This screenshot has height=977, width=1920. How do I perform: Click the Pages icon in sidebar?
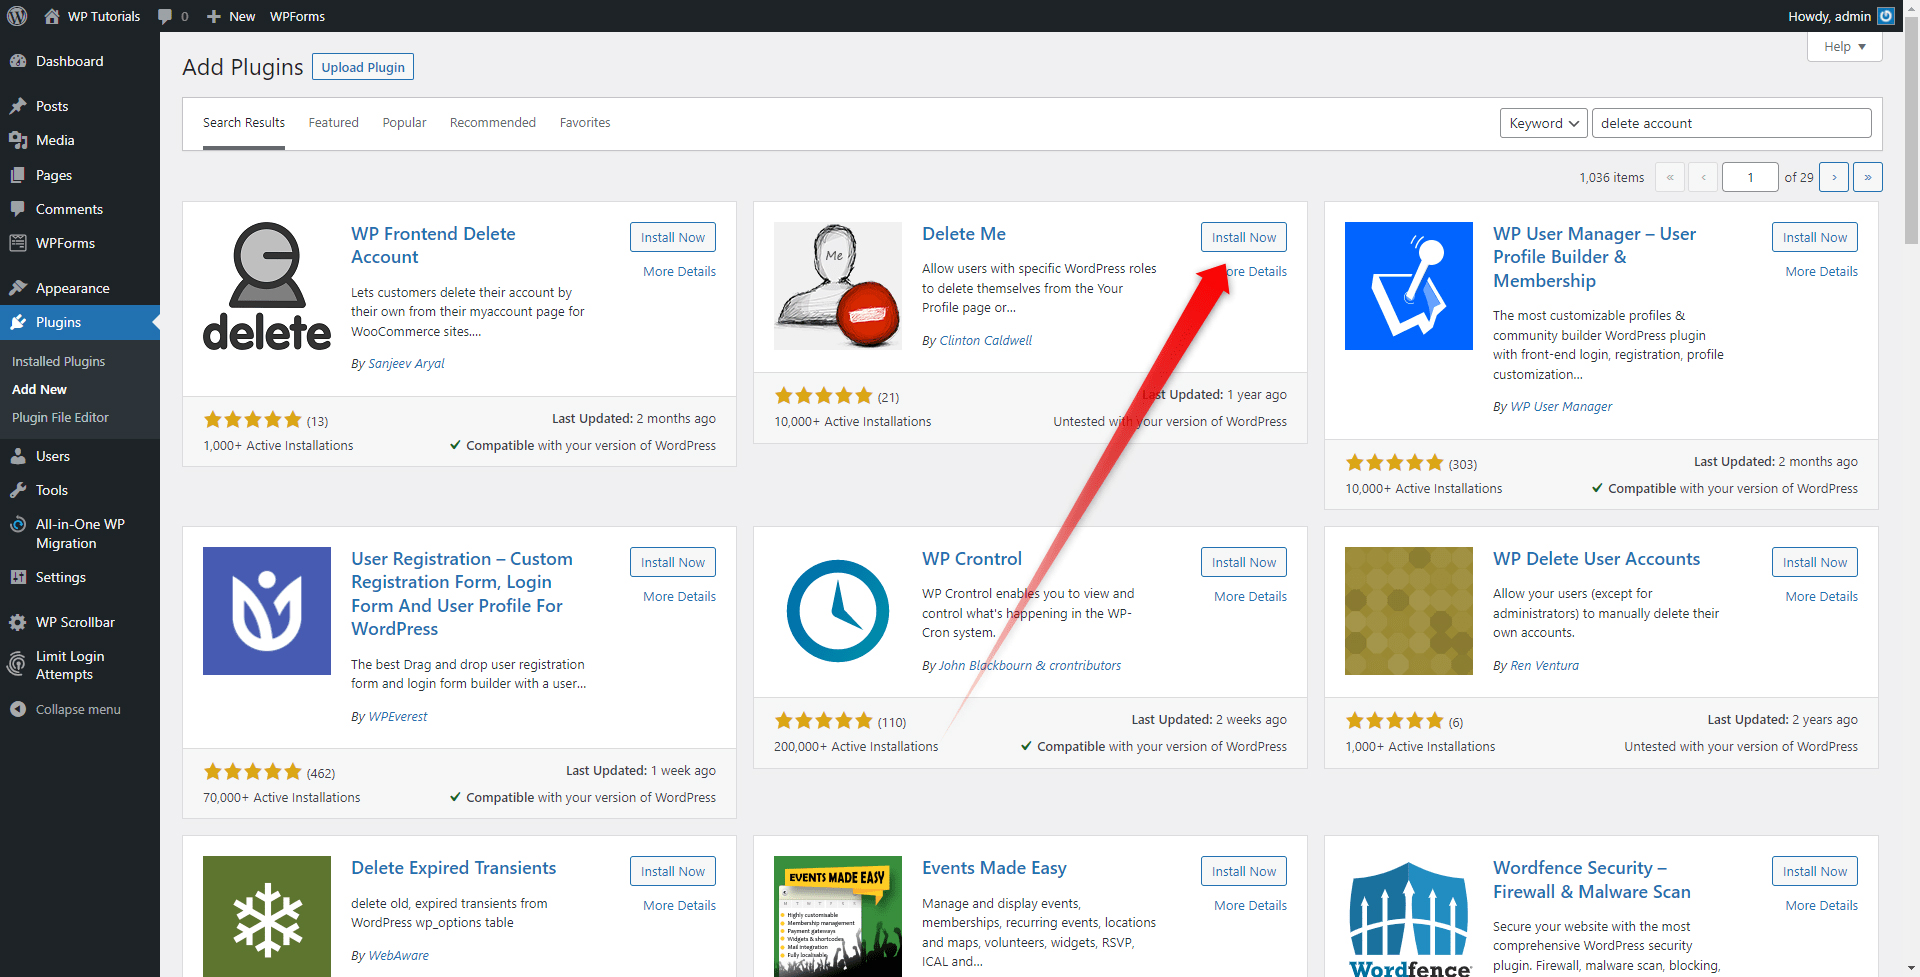(x=18, y=175)
